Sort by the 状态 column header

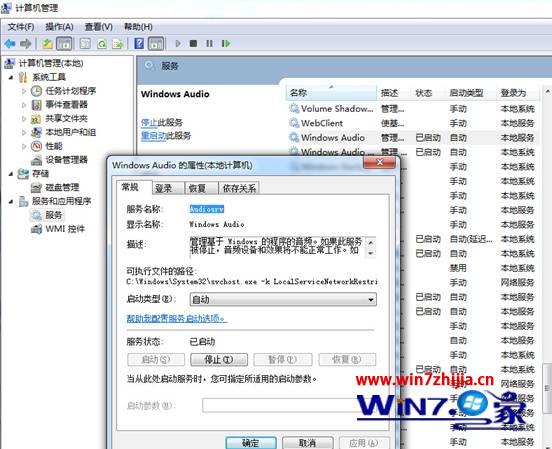pos(428,93)
